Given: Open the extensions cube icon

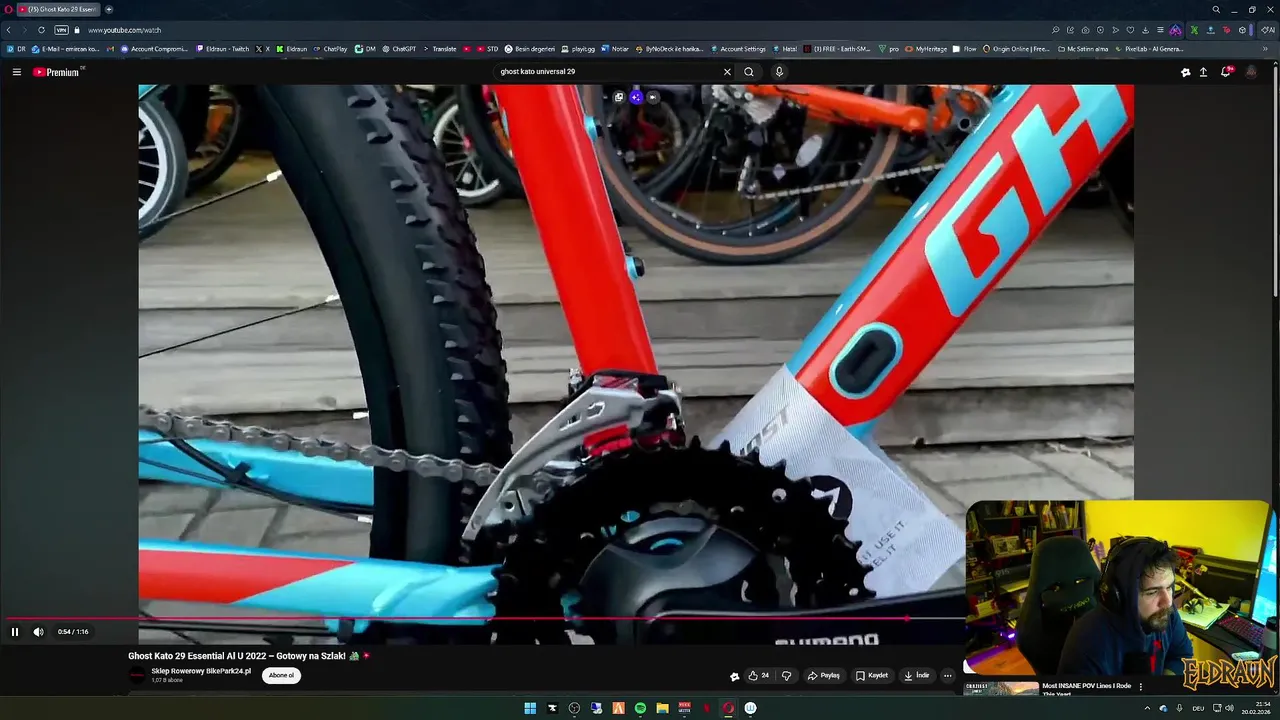Looking at the screenshot, I should coord(1243,30).
